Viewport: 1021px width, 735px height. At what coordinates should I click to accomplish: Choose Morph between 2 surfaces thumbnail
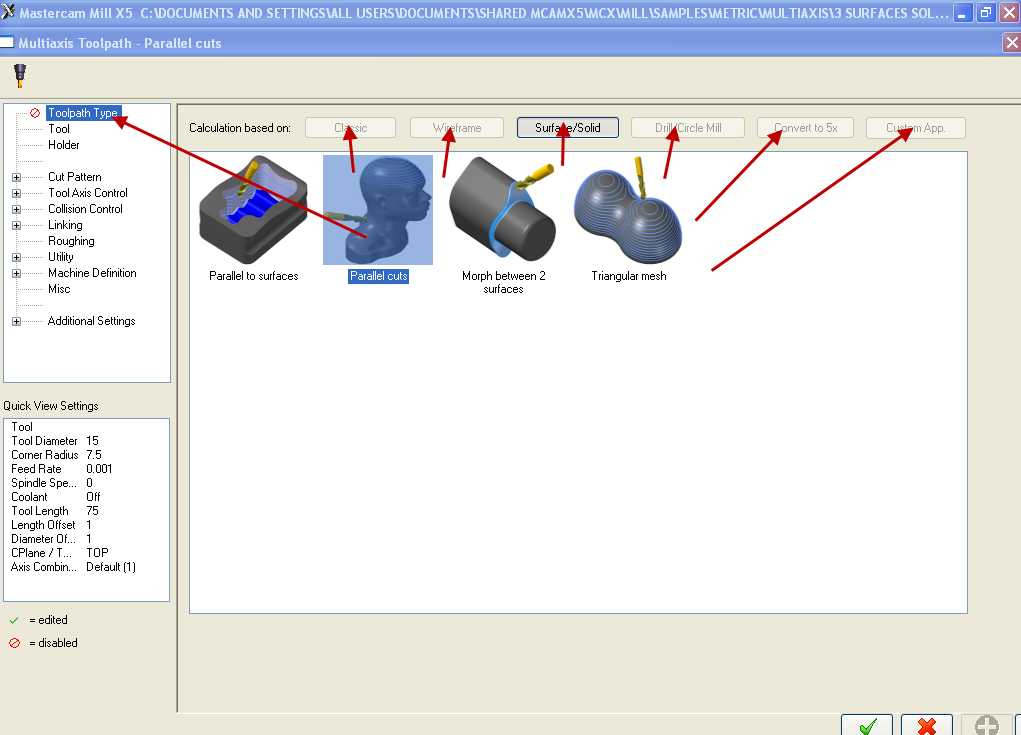503,210
